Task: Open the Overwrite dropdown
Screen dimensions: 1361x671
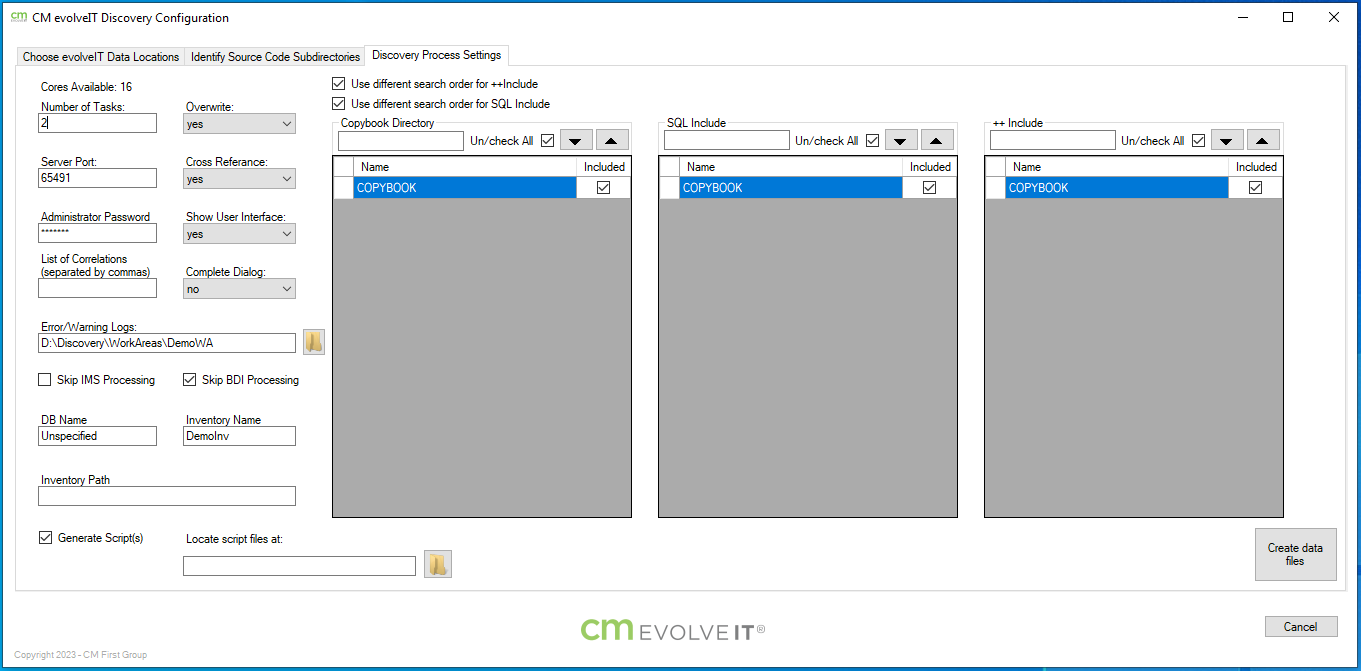Action: [240, 124]
